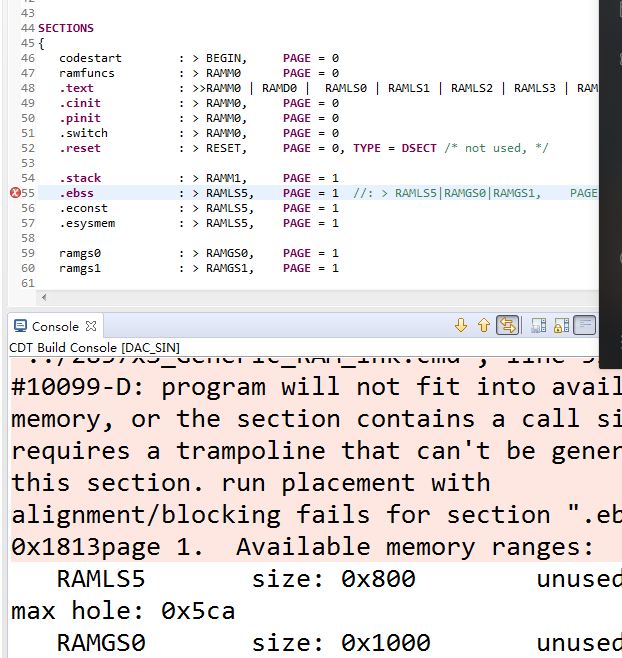Click .switch on line 51
This screenshot has width=622, height=658.
click(x=83, y=133)
